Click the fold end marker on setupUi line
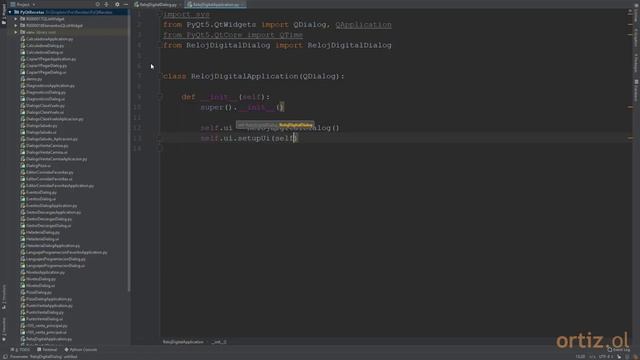 point(160,138)
